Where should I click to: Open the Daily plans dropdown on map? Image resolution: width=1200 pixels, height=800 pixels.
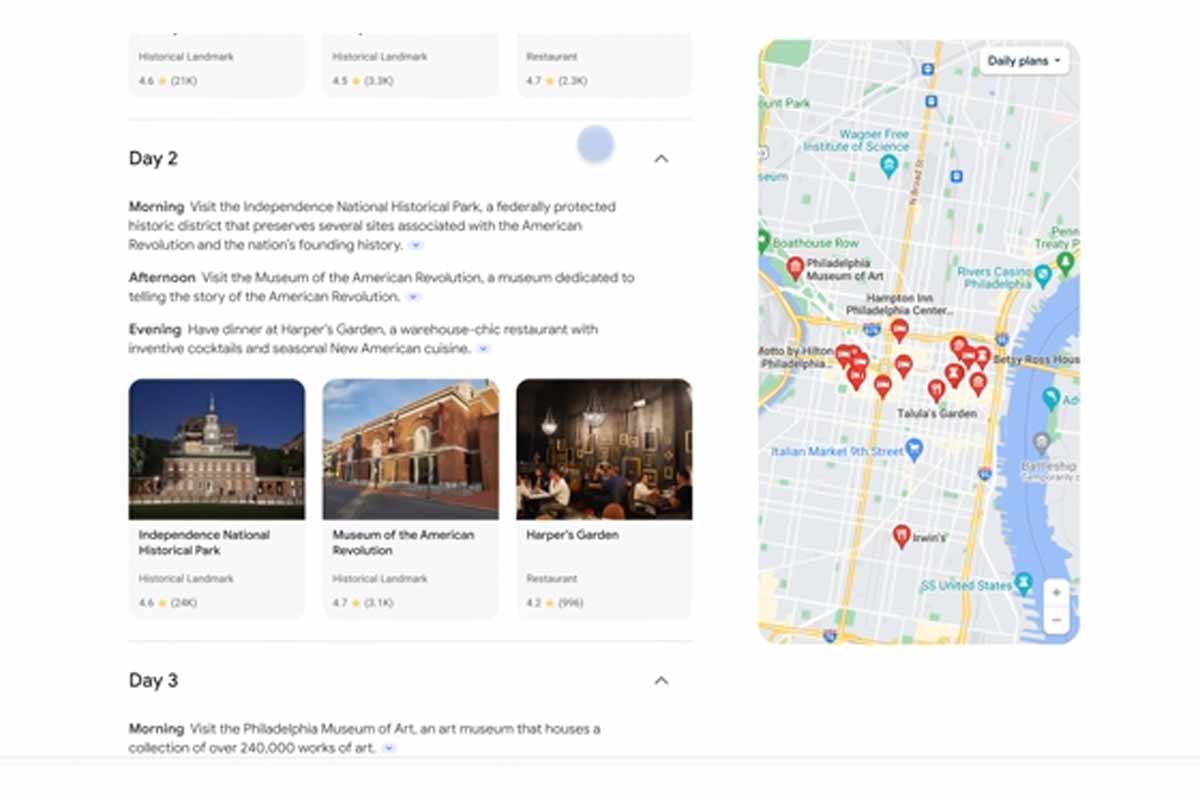(x=1024, y=61)
